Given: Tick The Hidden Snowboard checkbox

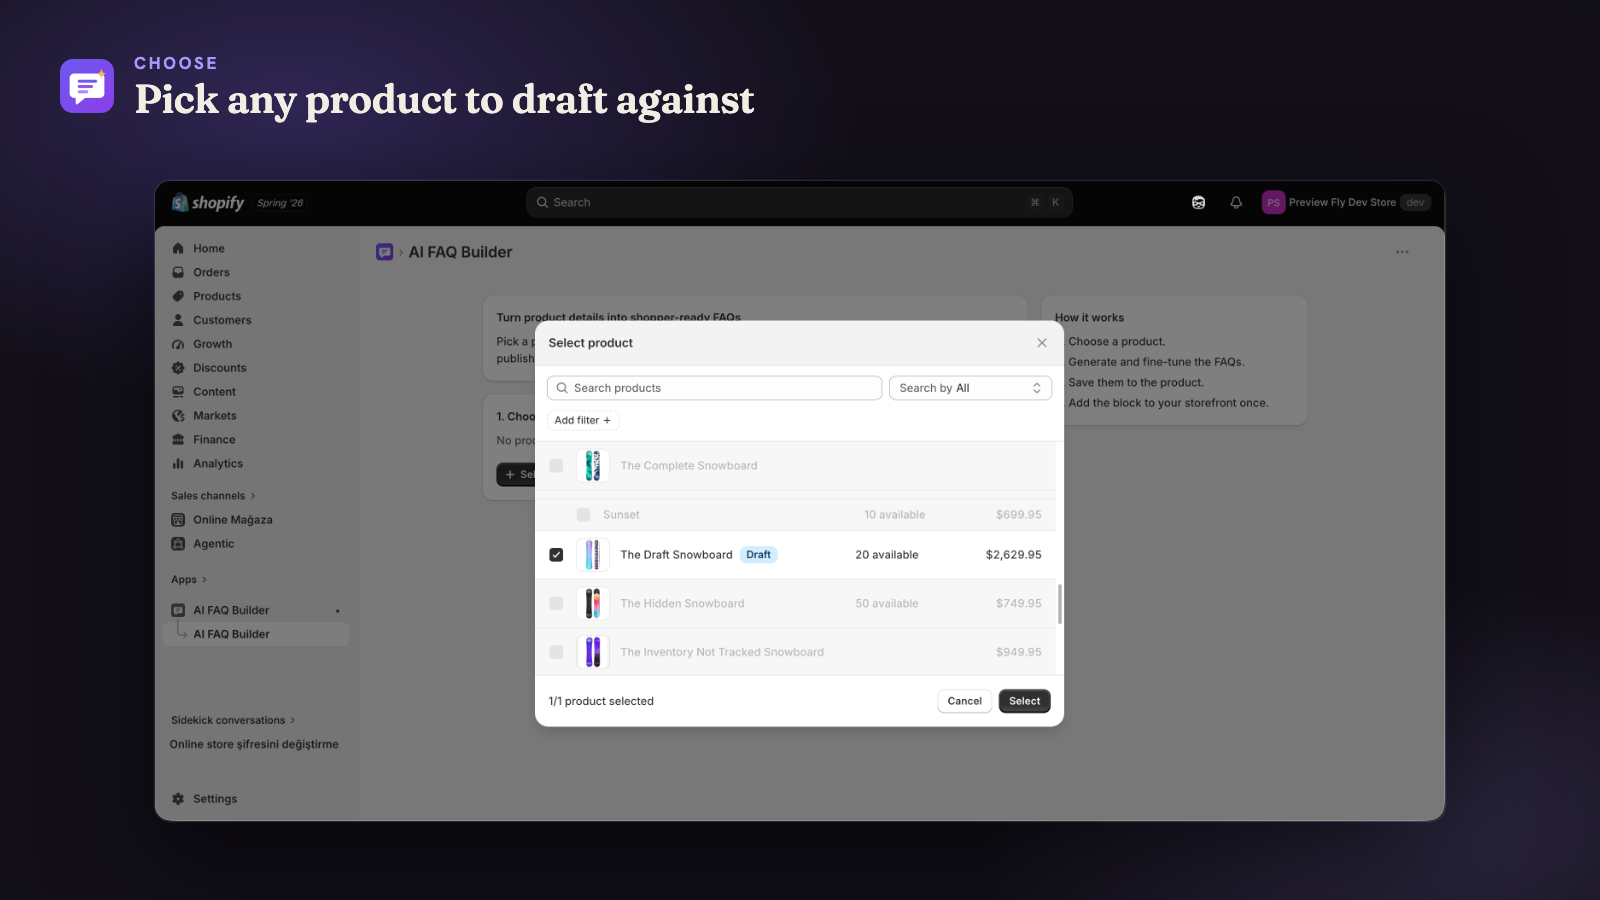Looking at the screenshot, I should (x=556, y=604).
